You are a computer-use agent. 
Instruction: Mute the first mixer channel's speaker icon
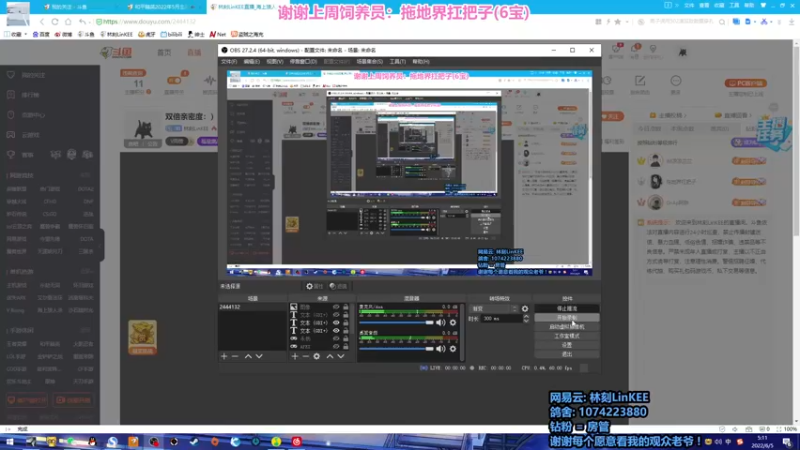pyautogui.click(x=441, y=322)
